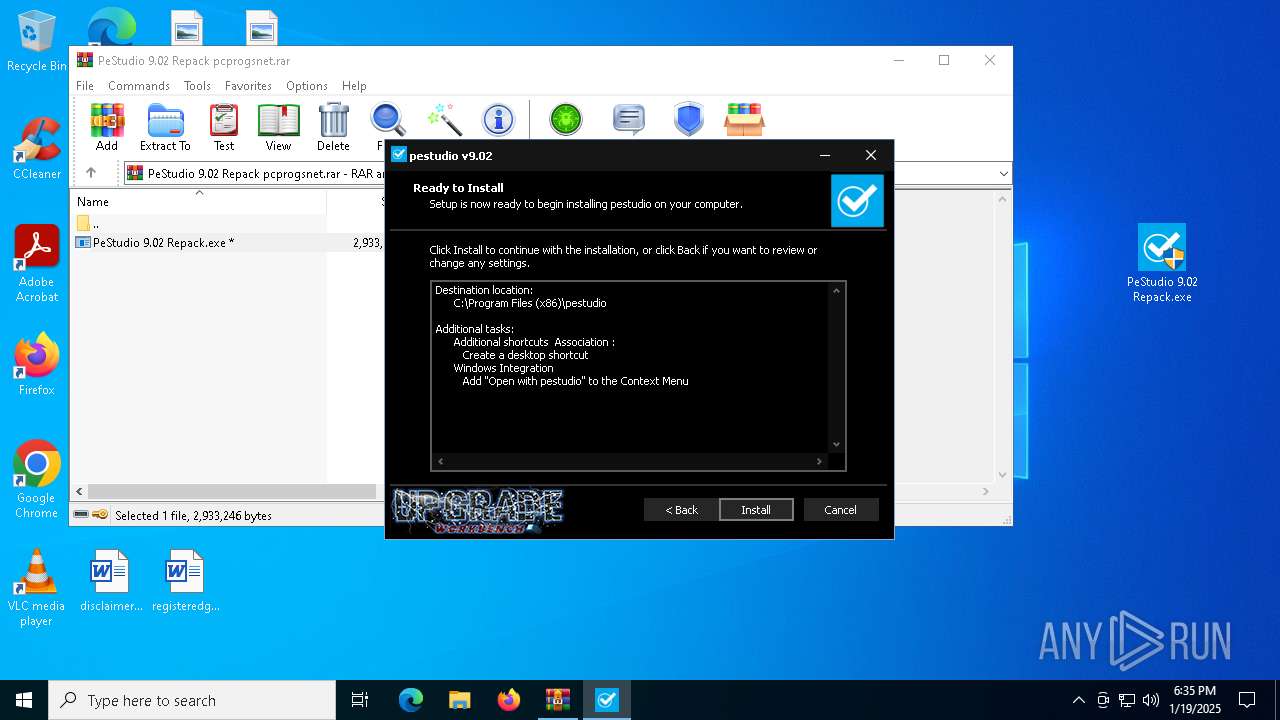Open the Favorites menu in WinRAR
The width and height of the screenshot is (1280, 720).
[x=248, y=86]
